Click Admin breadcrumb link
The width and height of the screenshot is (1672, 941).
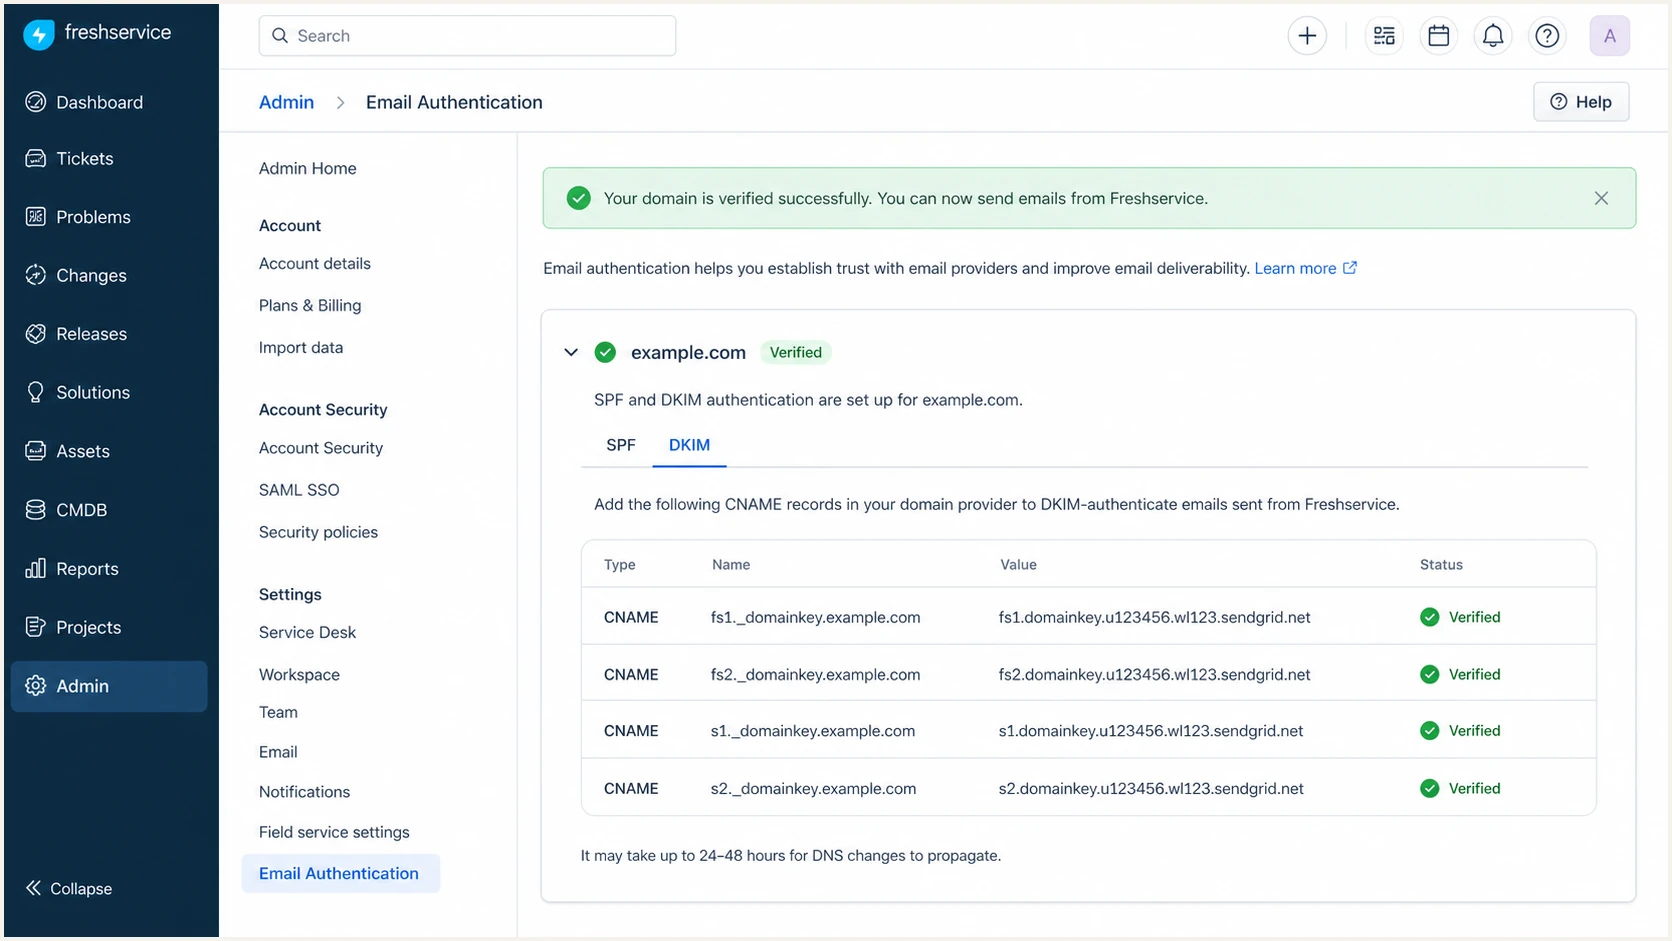pyautogui.click(x=286, y=102)
